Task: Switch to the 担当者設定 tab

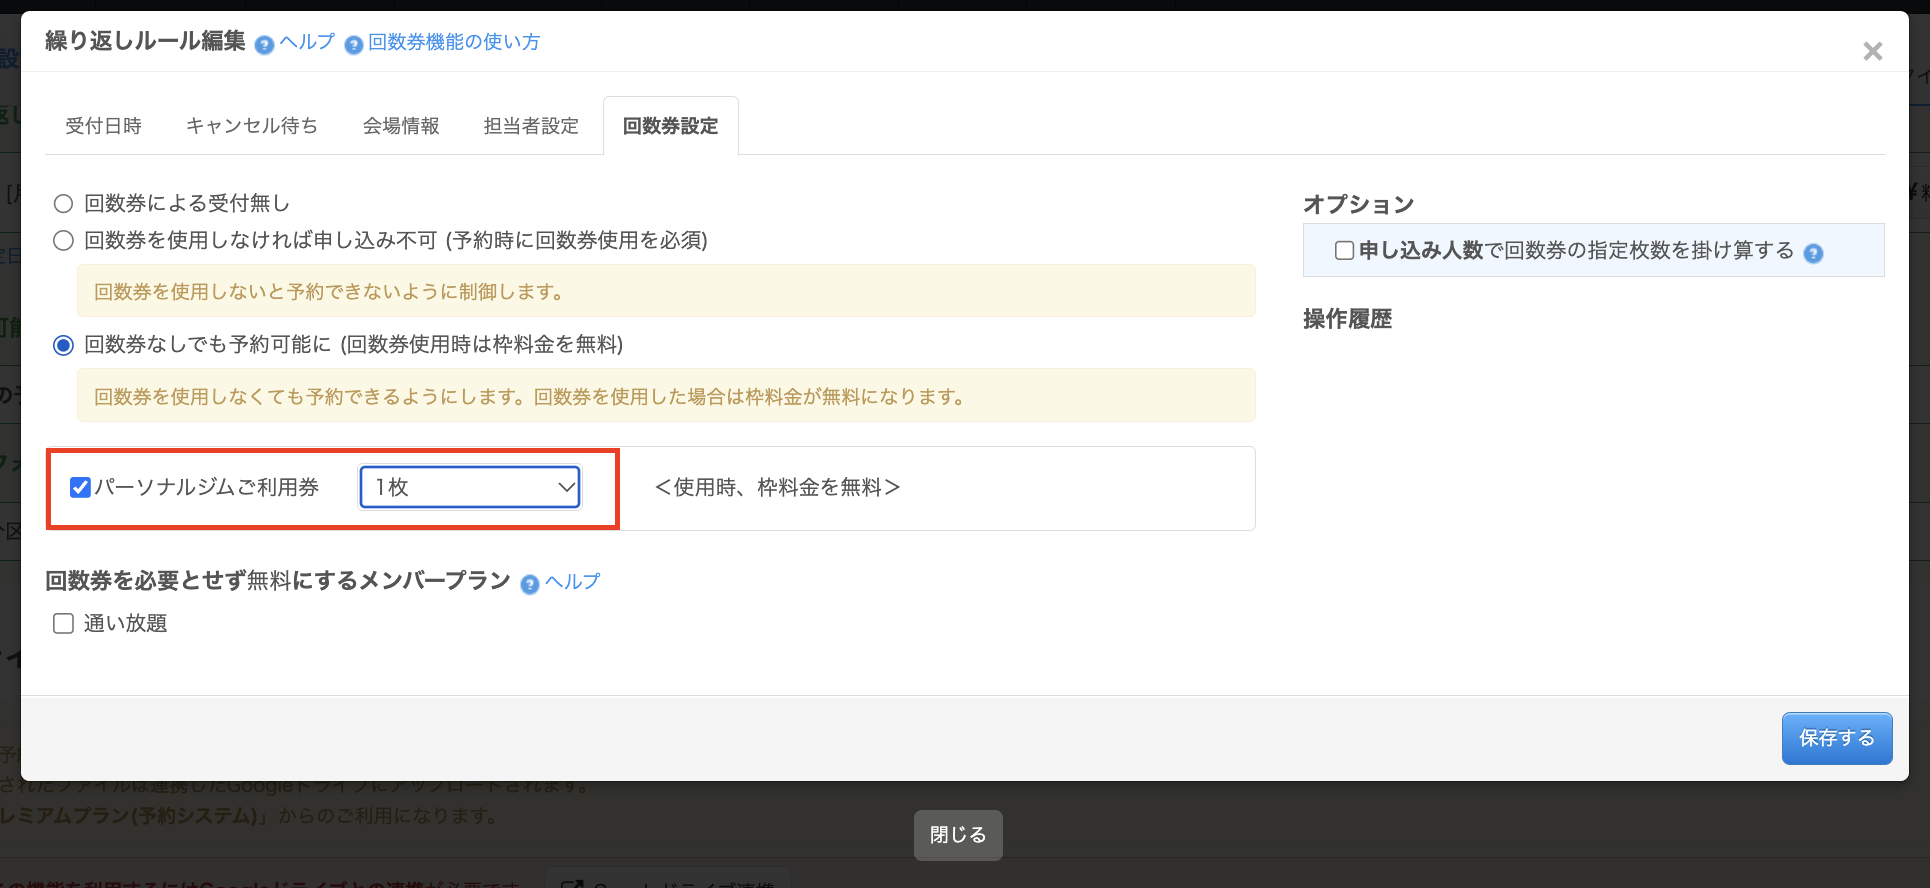Action: coord(531,126)
